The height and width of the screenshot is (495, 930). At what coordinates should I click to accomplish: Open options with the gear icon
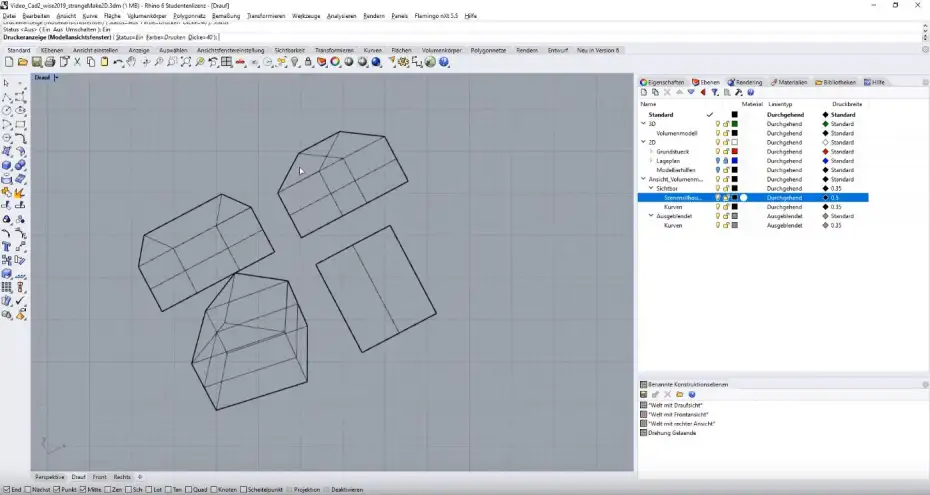(x=403, y=62)
